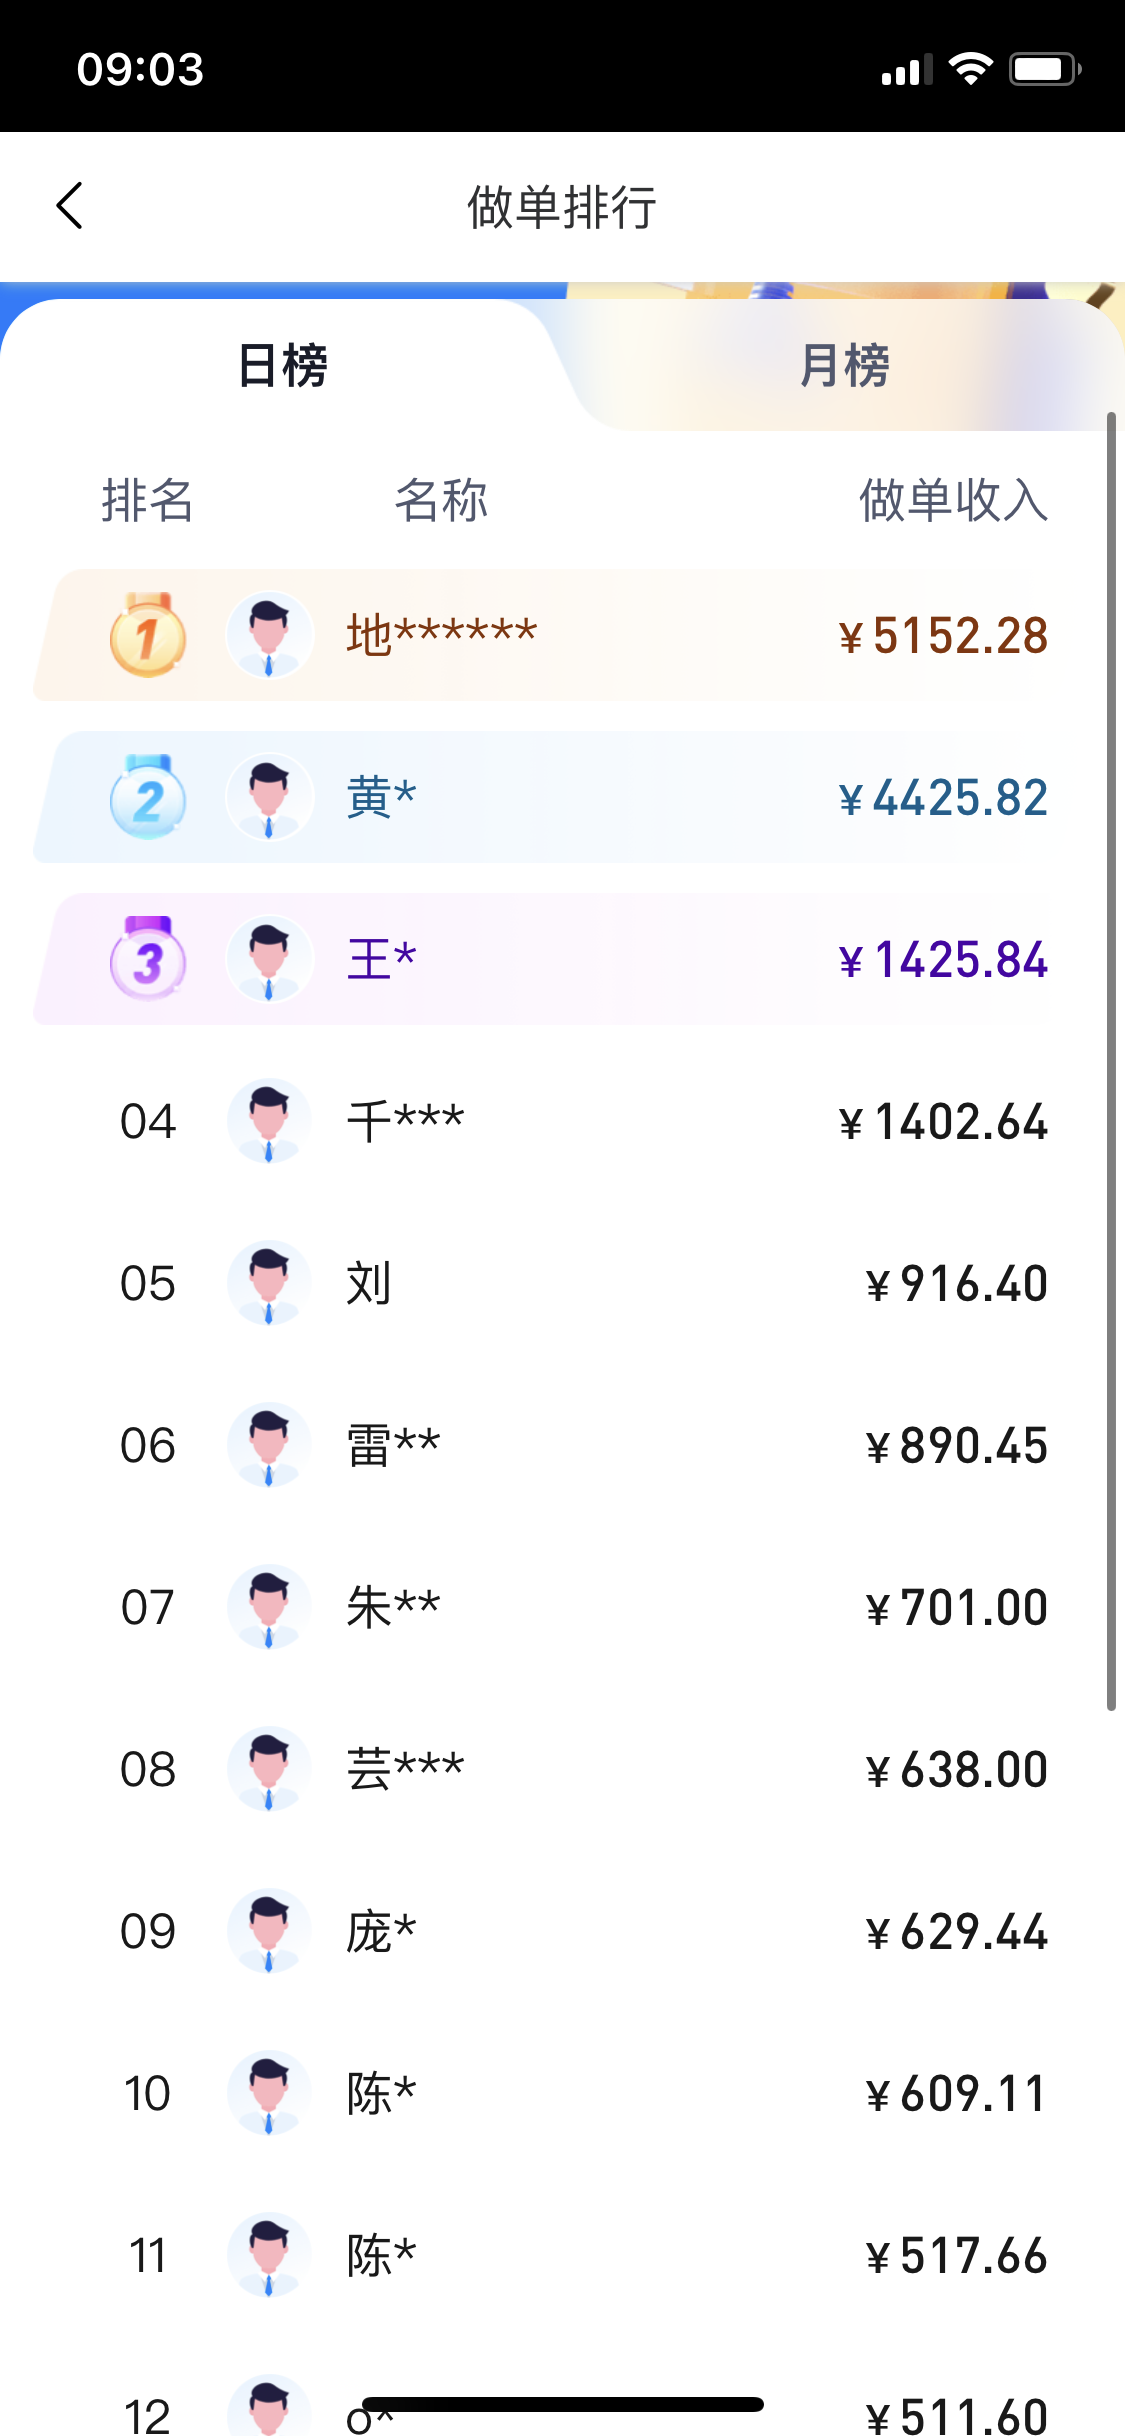Viewport: 1125px width, 2436px height.
Task: Click the ¥5152.28 income amount
Action: [x=943, y=636]
